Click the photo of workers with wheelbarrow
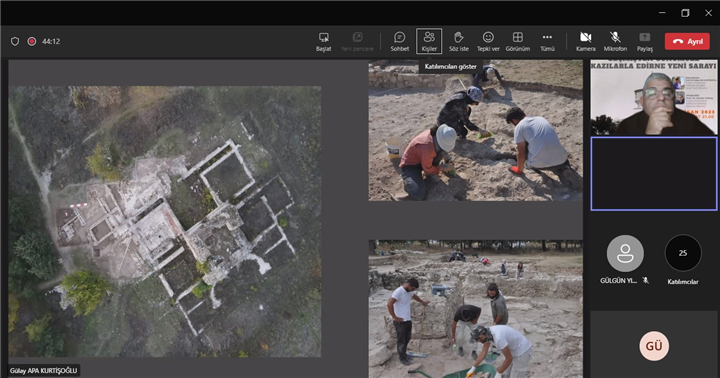 [x=475, y=309]
